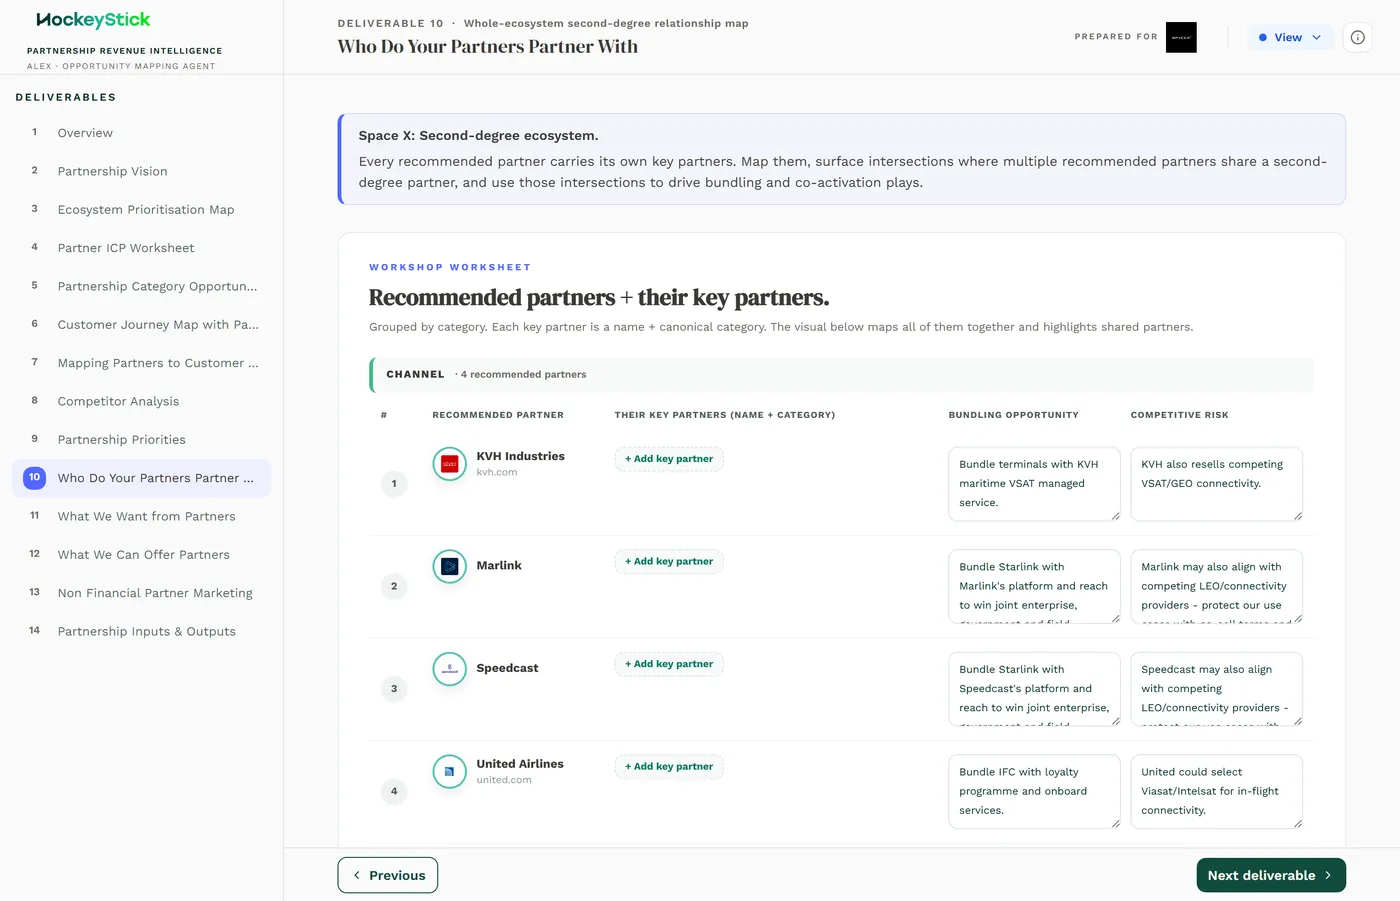The image size is (1400, 901).
Task: Edit Marlink competitive risk text box
Action: 1216,586
